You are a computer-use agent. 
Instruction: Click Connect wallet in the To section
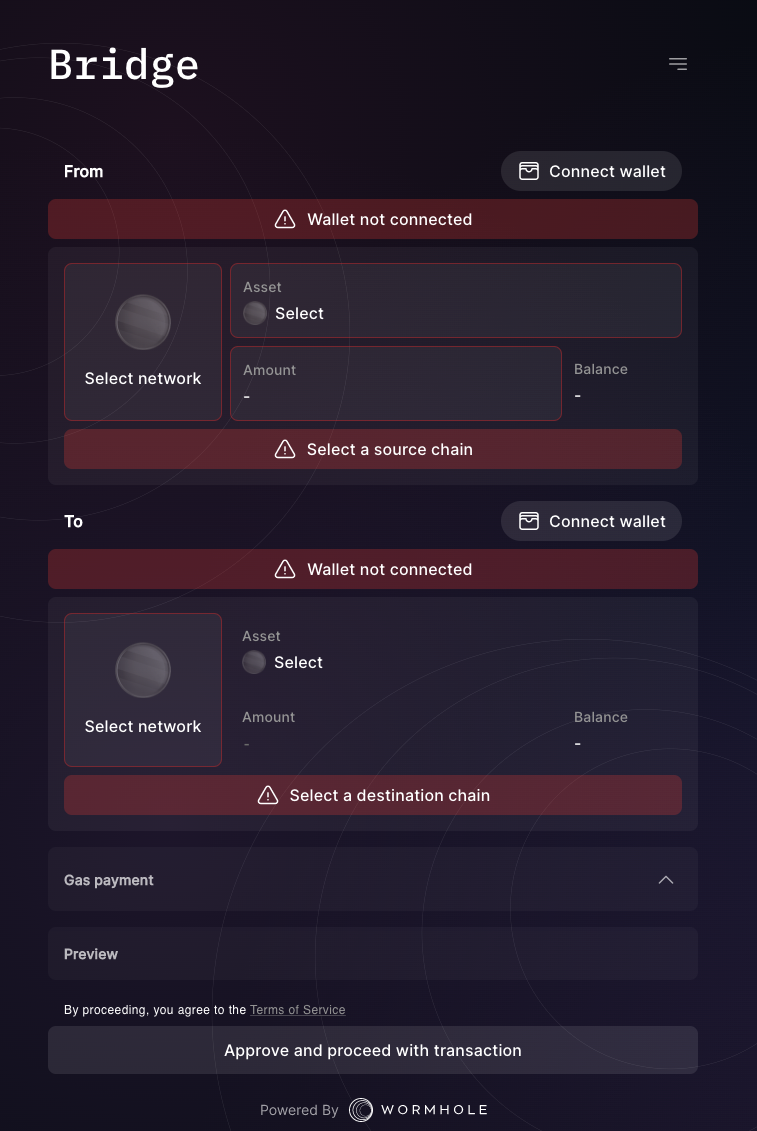click(x=591, y=521)
